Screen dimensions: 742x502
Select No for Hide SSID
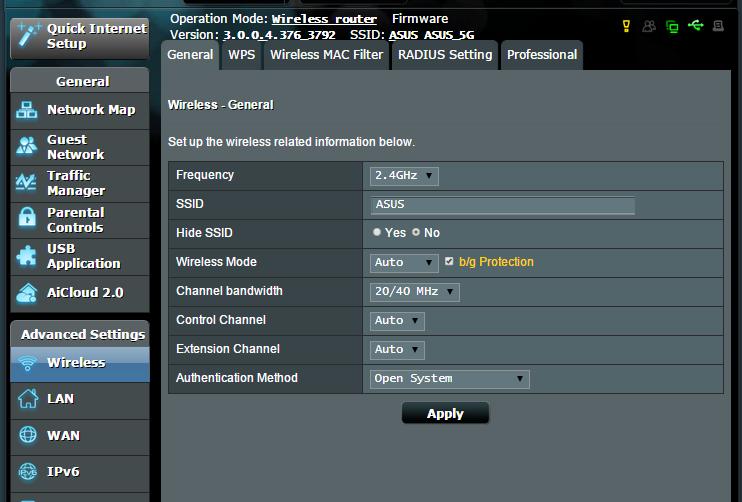point(416,232)
